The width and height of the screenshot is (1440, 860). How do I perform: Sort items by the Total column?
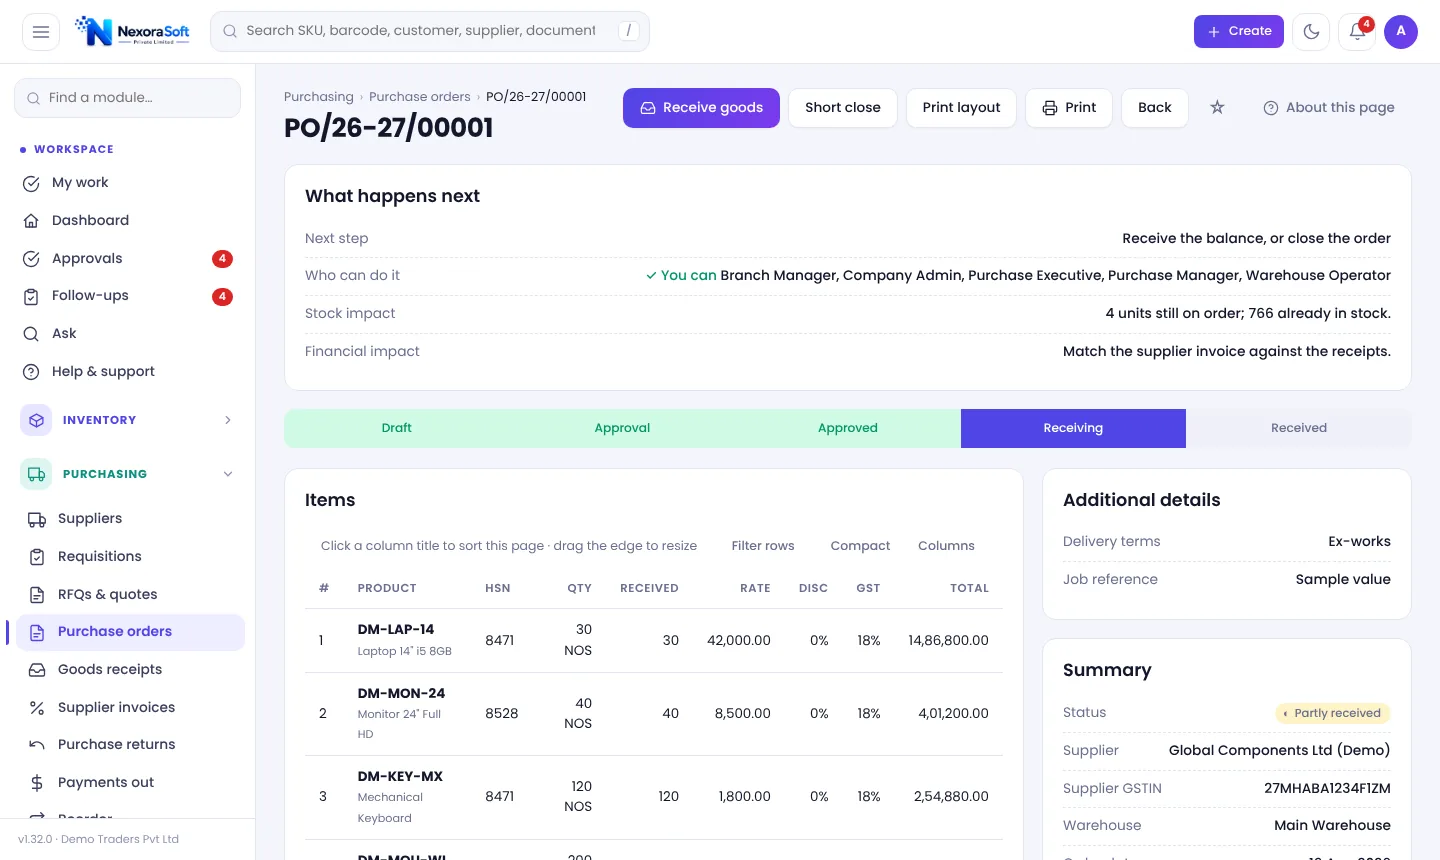(969, 588)
